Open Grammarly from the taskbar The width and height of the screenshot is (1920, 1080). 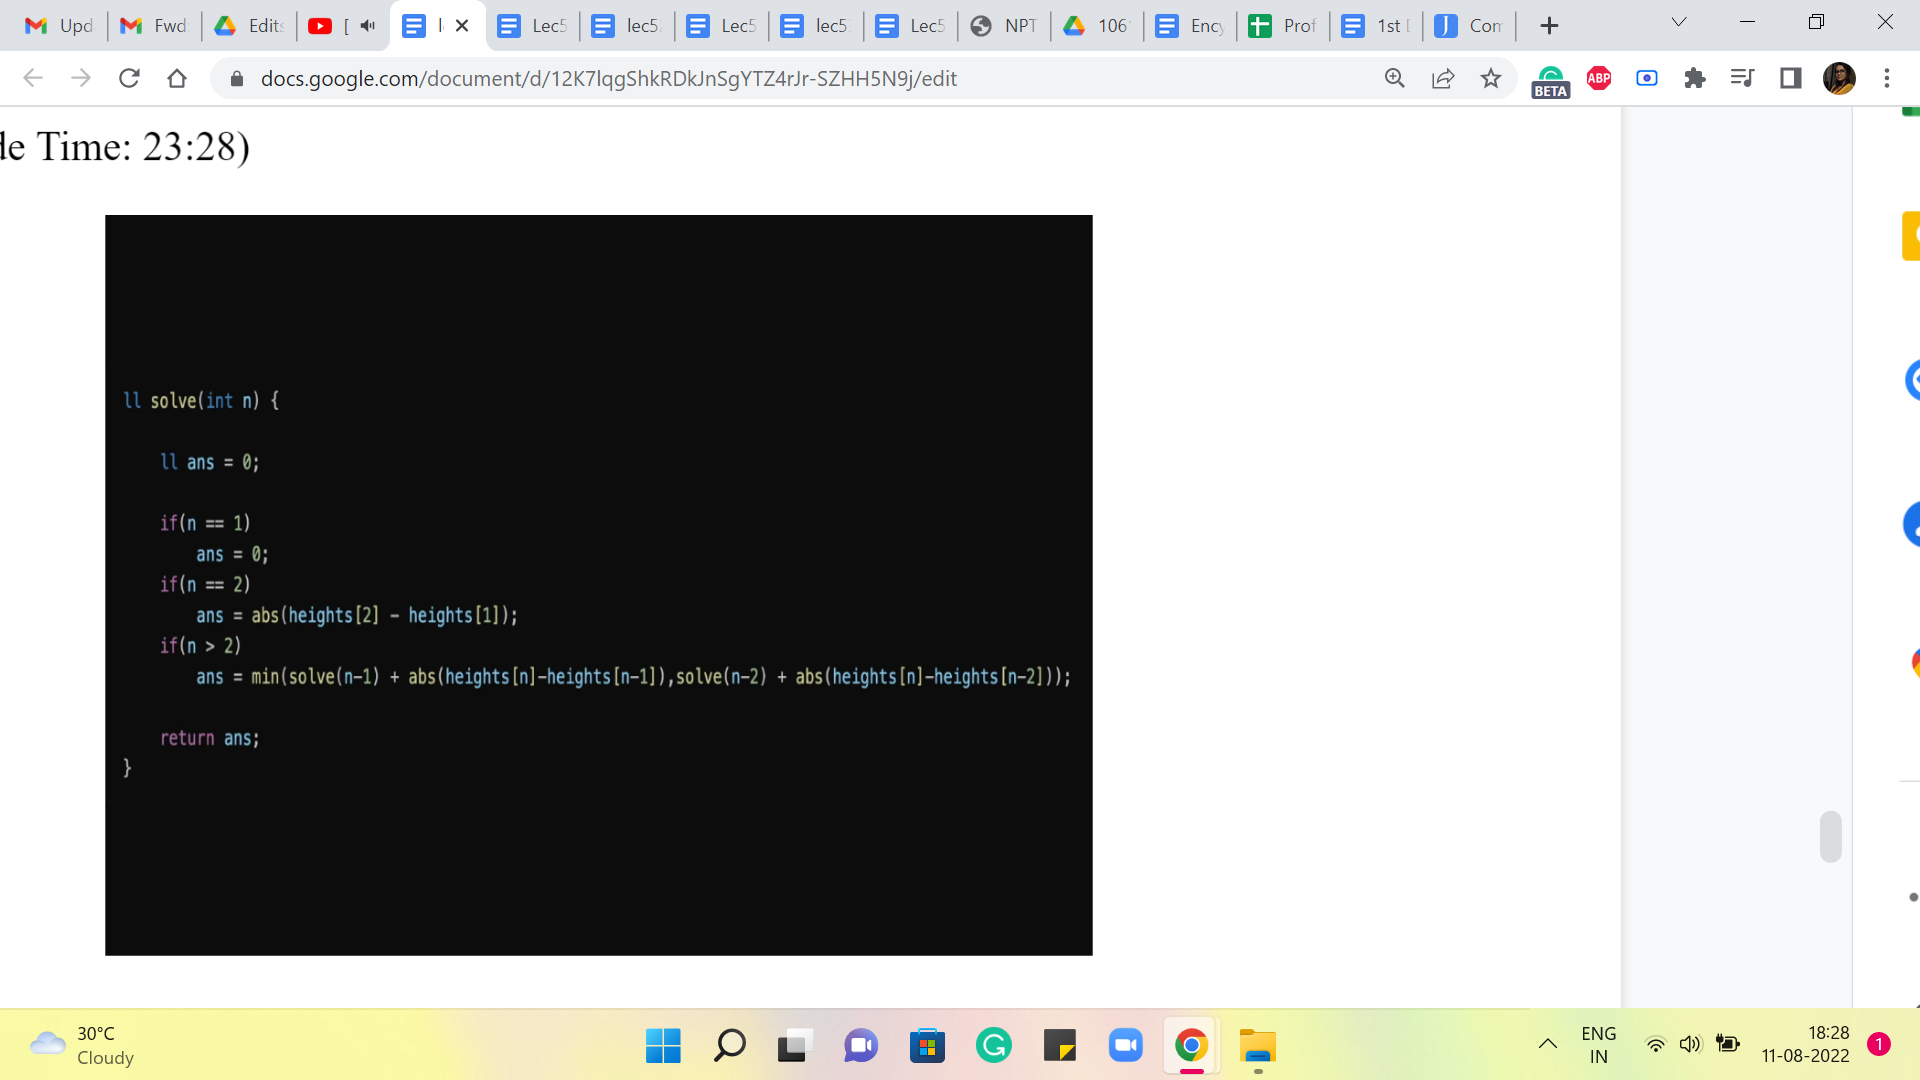993,1046
